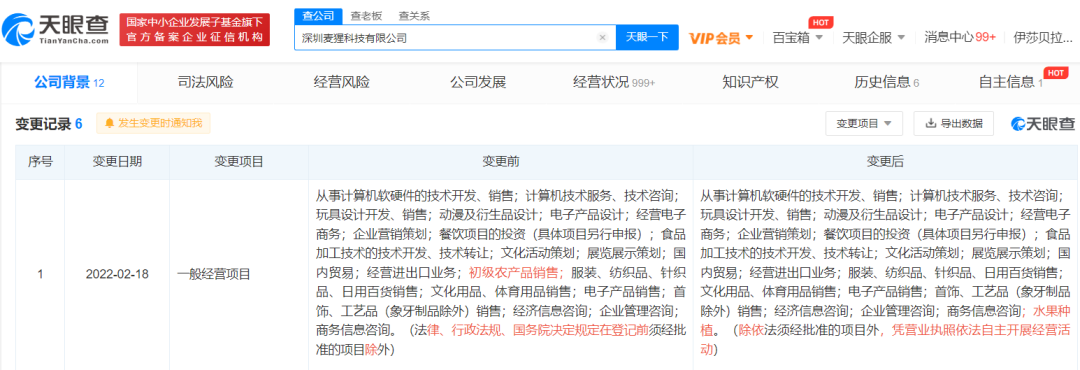Open the 变更项目 filter dropdown
1080x370 pixels.
(x=864, y=123)
